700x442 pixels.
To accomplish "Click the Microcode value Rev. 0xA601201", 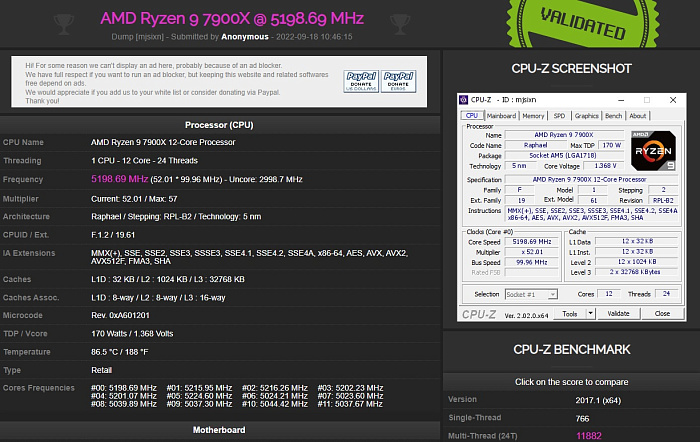I will coord(121,315).
